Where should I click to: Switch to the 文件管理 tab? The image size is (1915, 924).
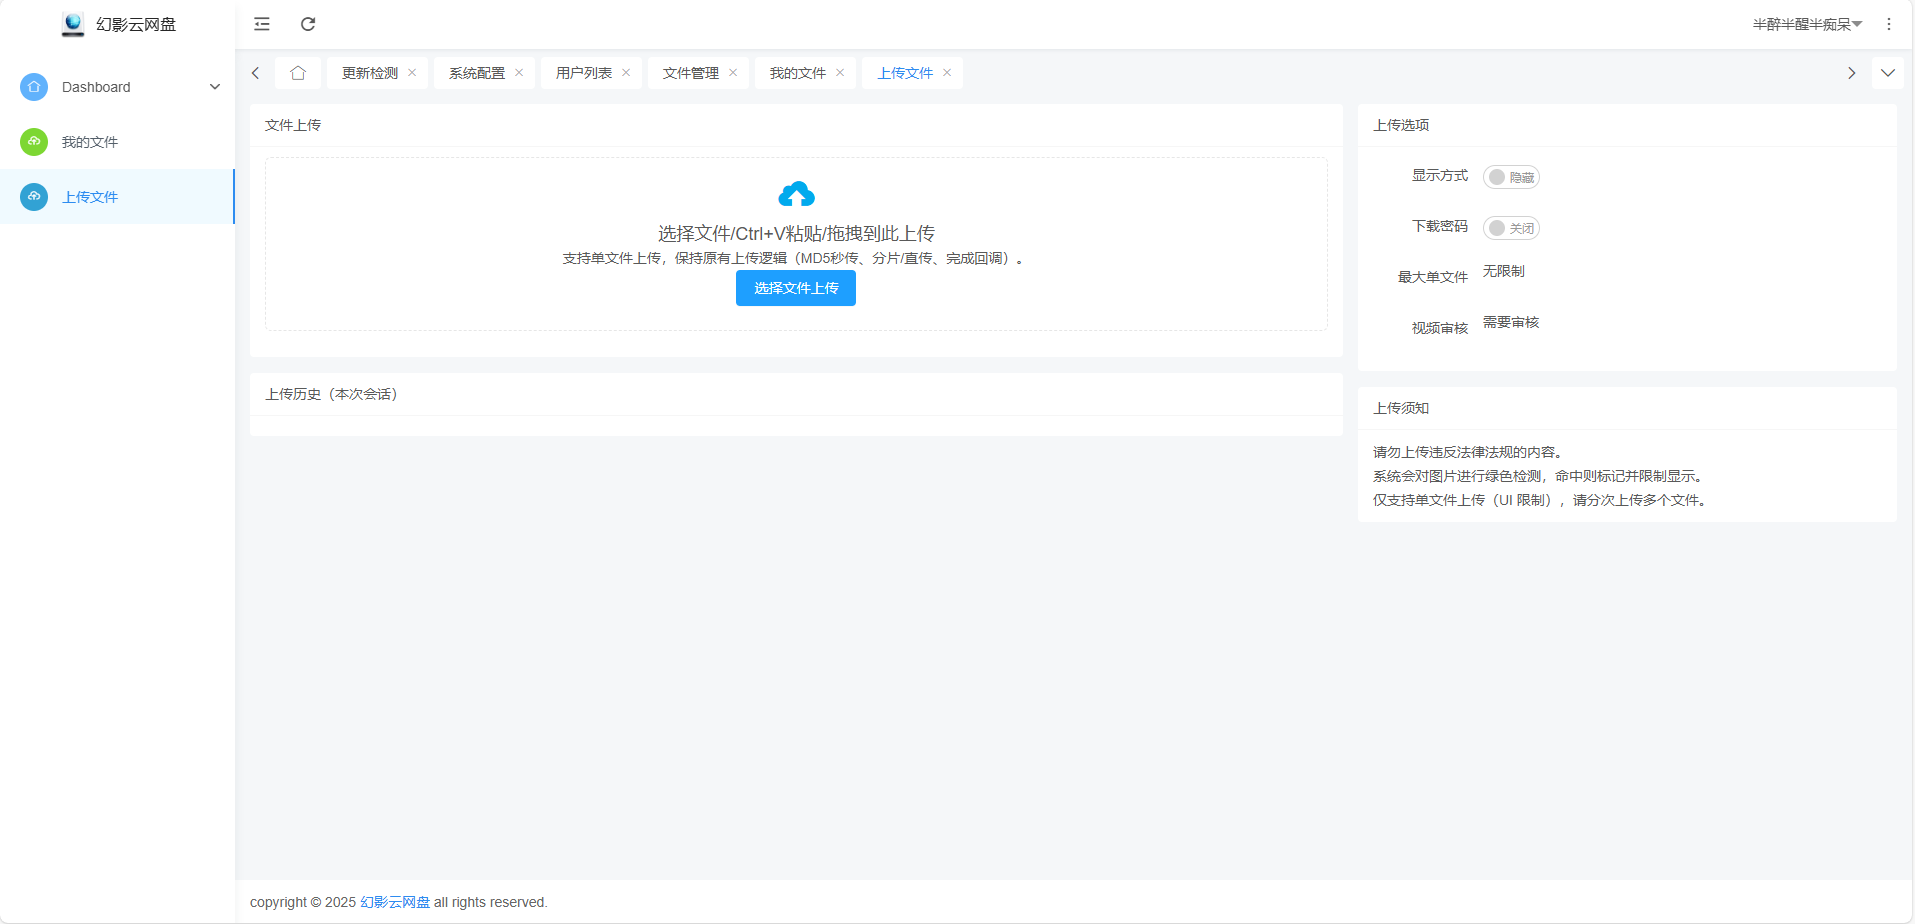[690, 73]
